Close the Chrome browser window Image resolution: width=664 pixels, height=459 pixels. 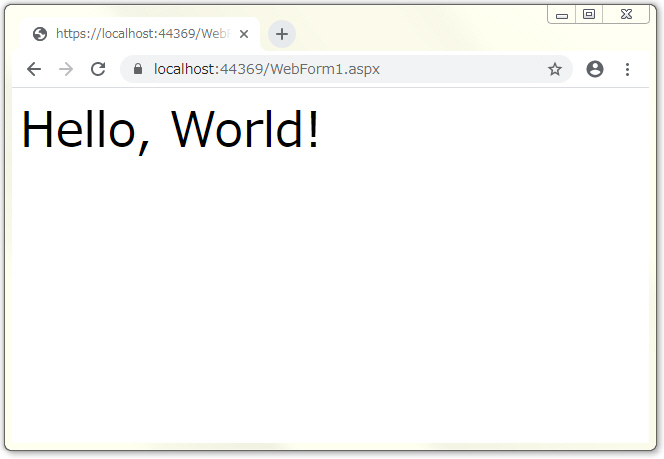[x=625, y=14]
